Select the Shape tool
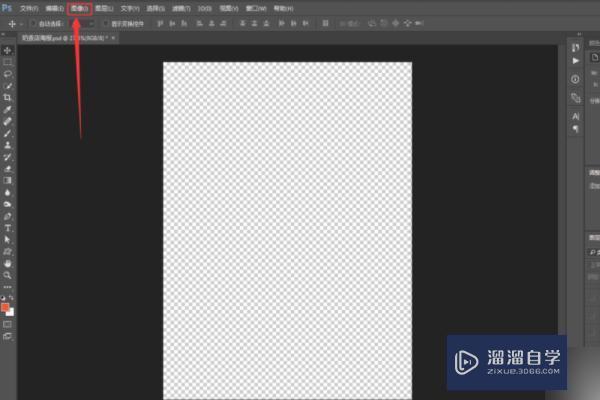Viewport: 600px width, 400px height. click(x=7, y=252)
